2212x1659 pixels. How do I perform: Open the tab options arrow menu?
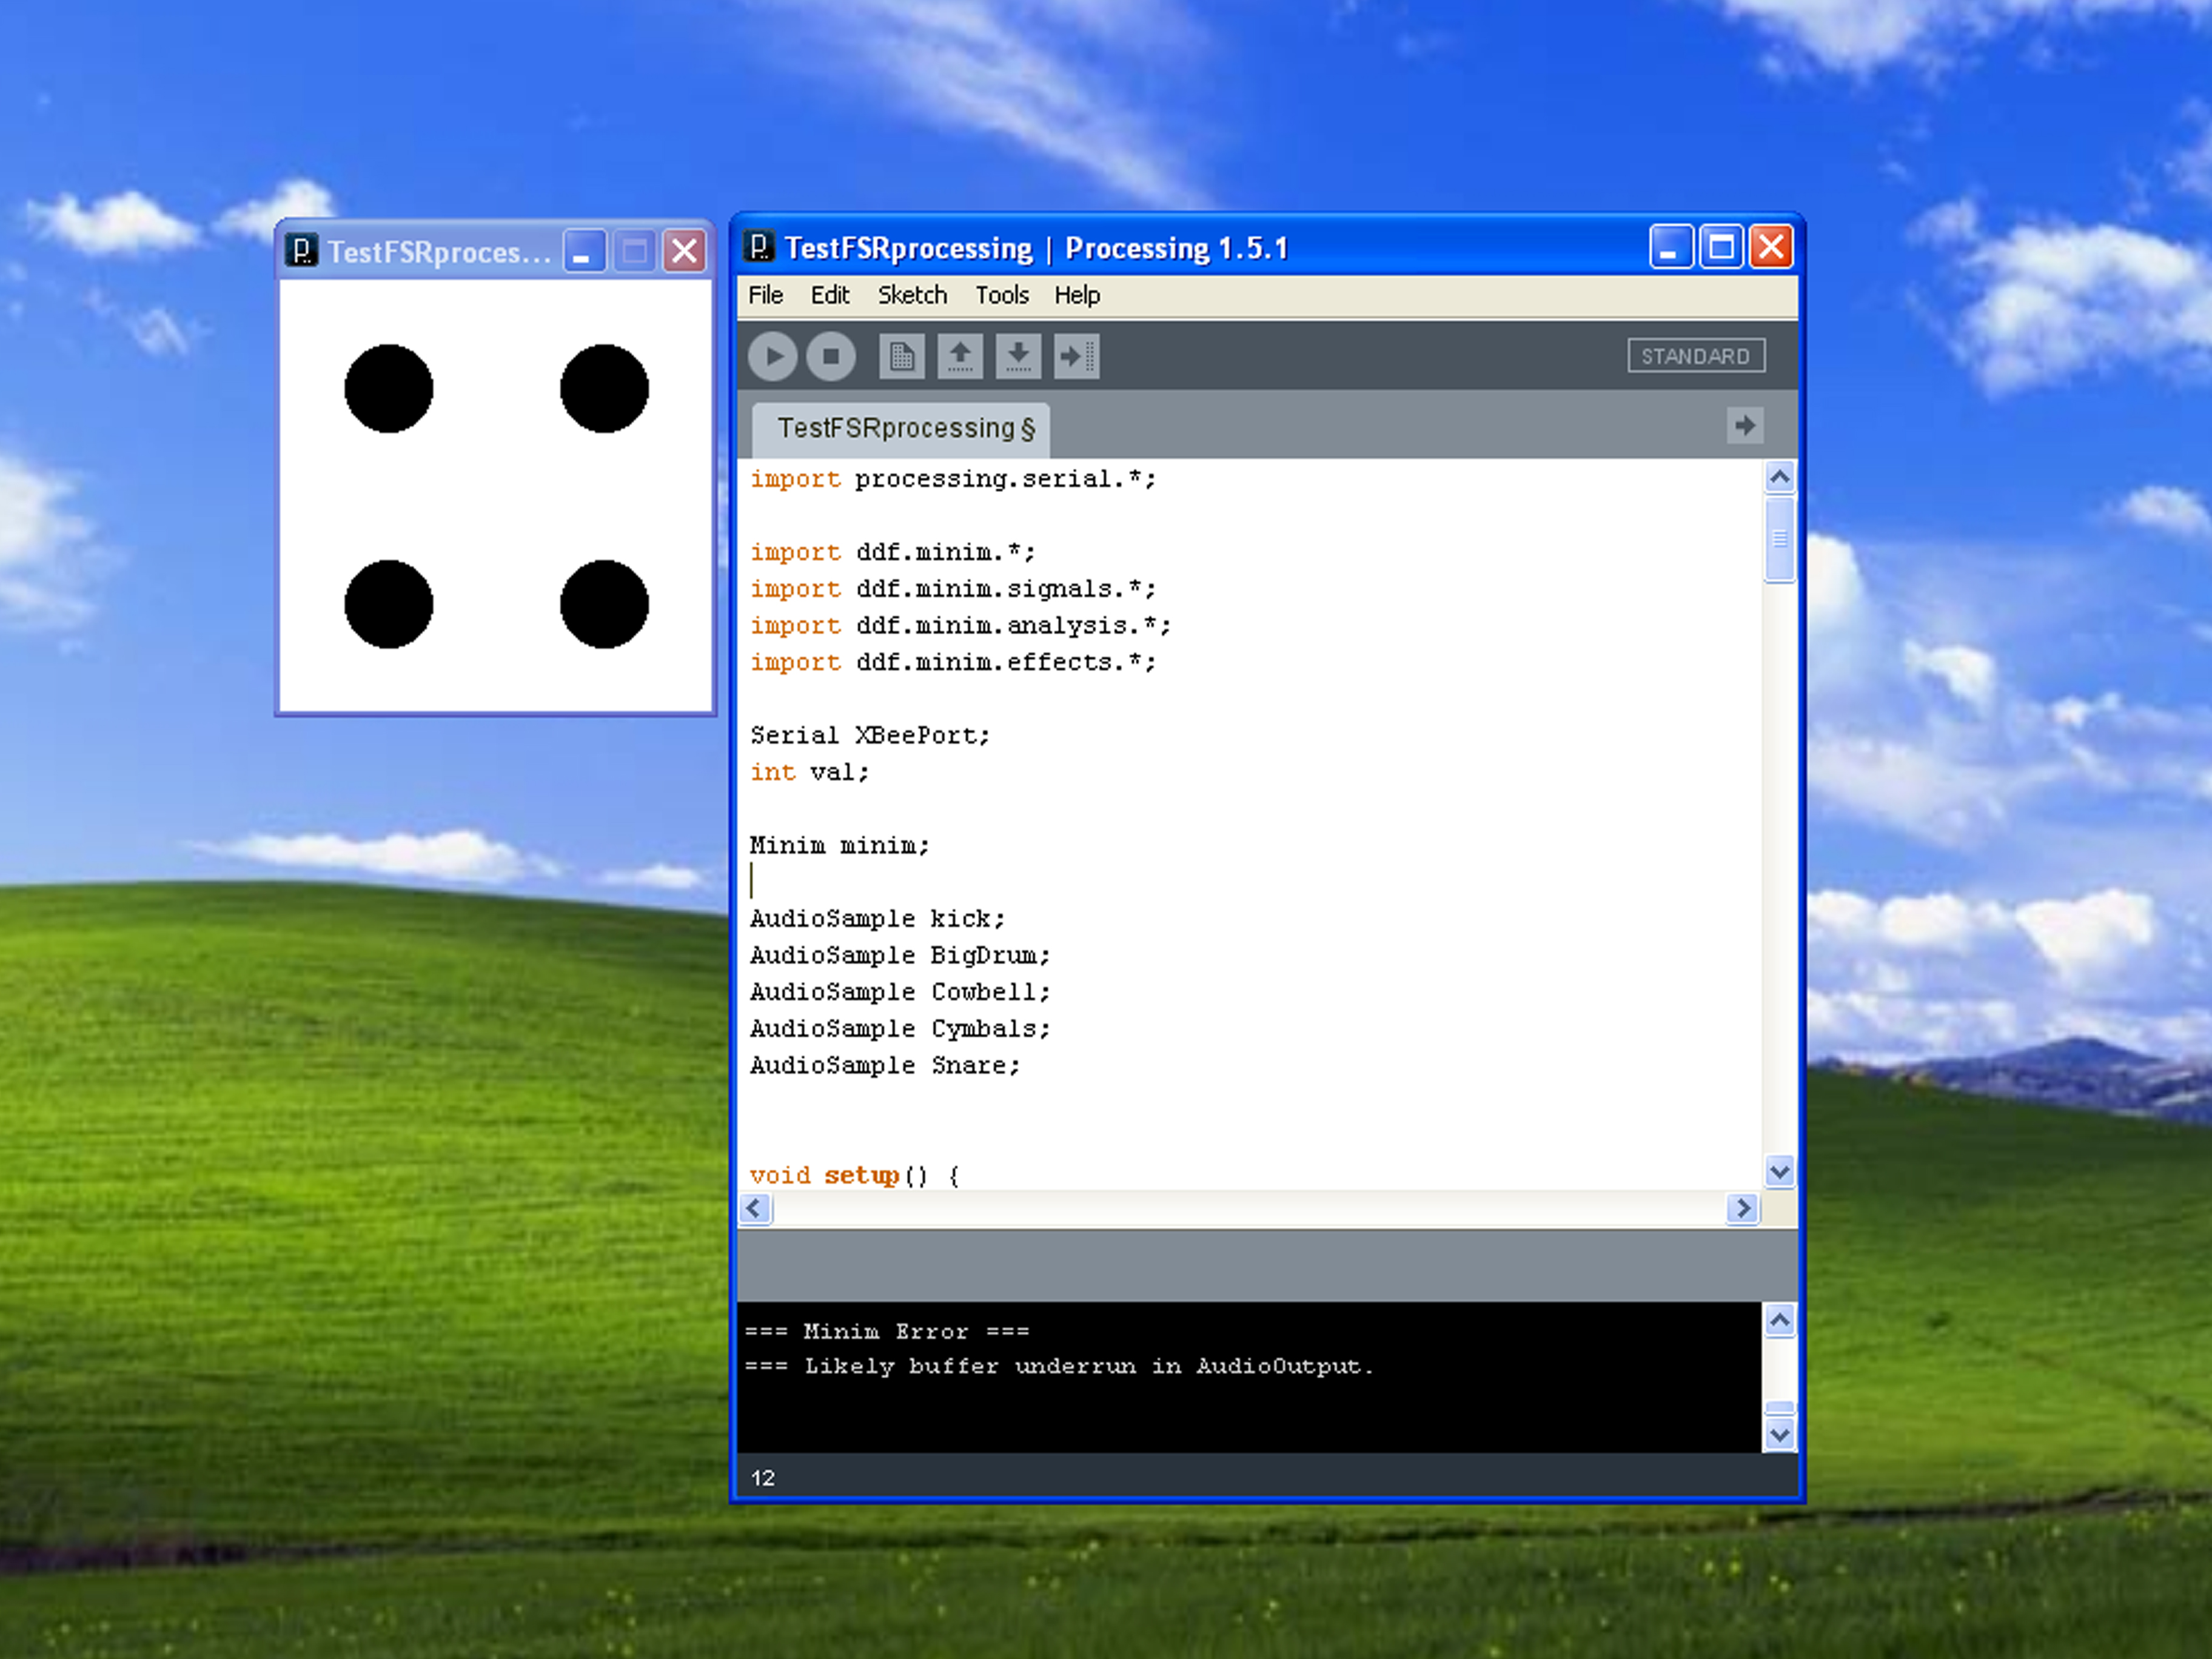click(1745, 425)
